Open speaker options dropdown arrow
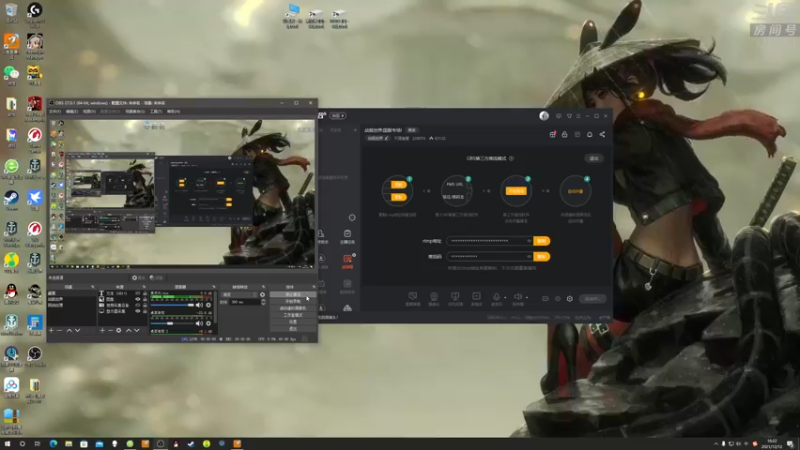The width and height of the screenshot is (800, 450). click(527, 297)
